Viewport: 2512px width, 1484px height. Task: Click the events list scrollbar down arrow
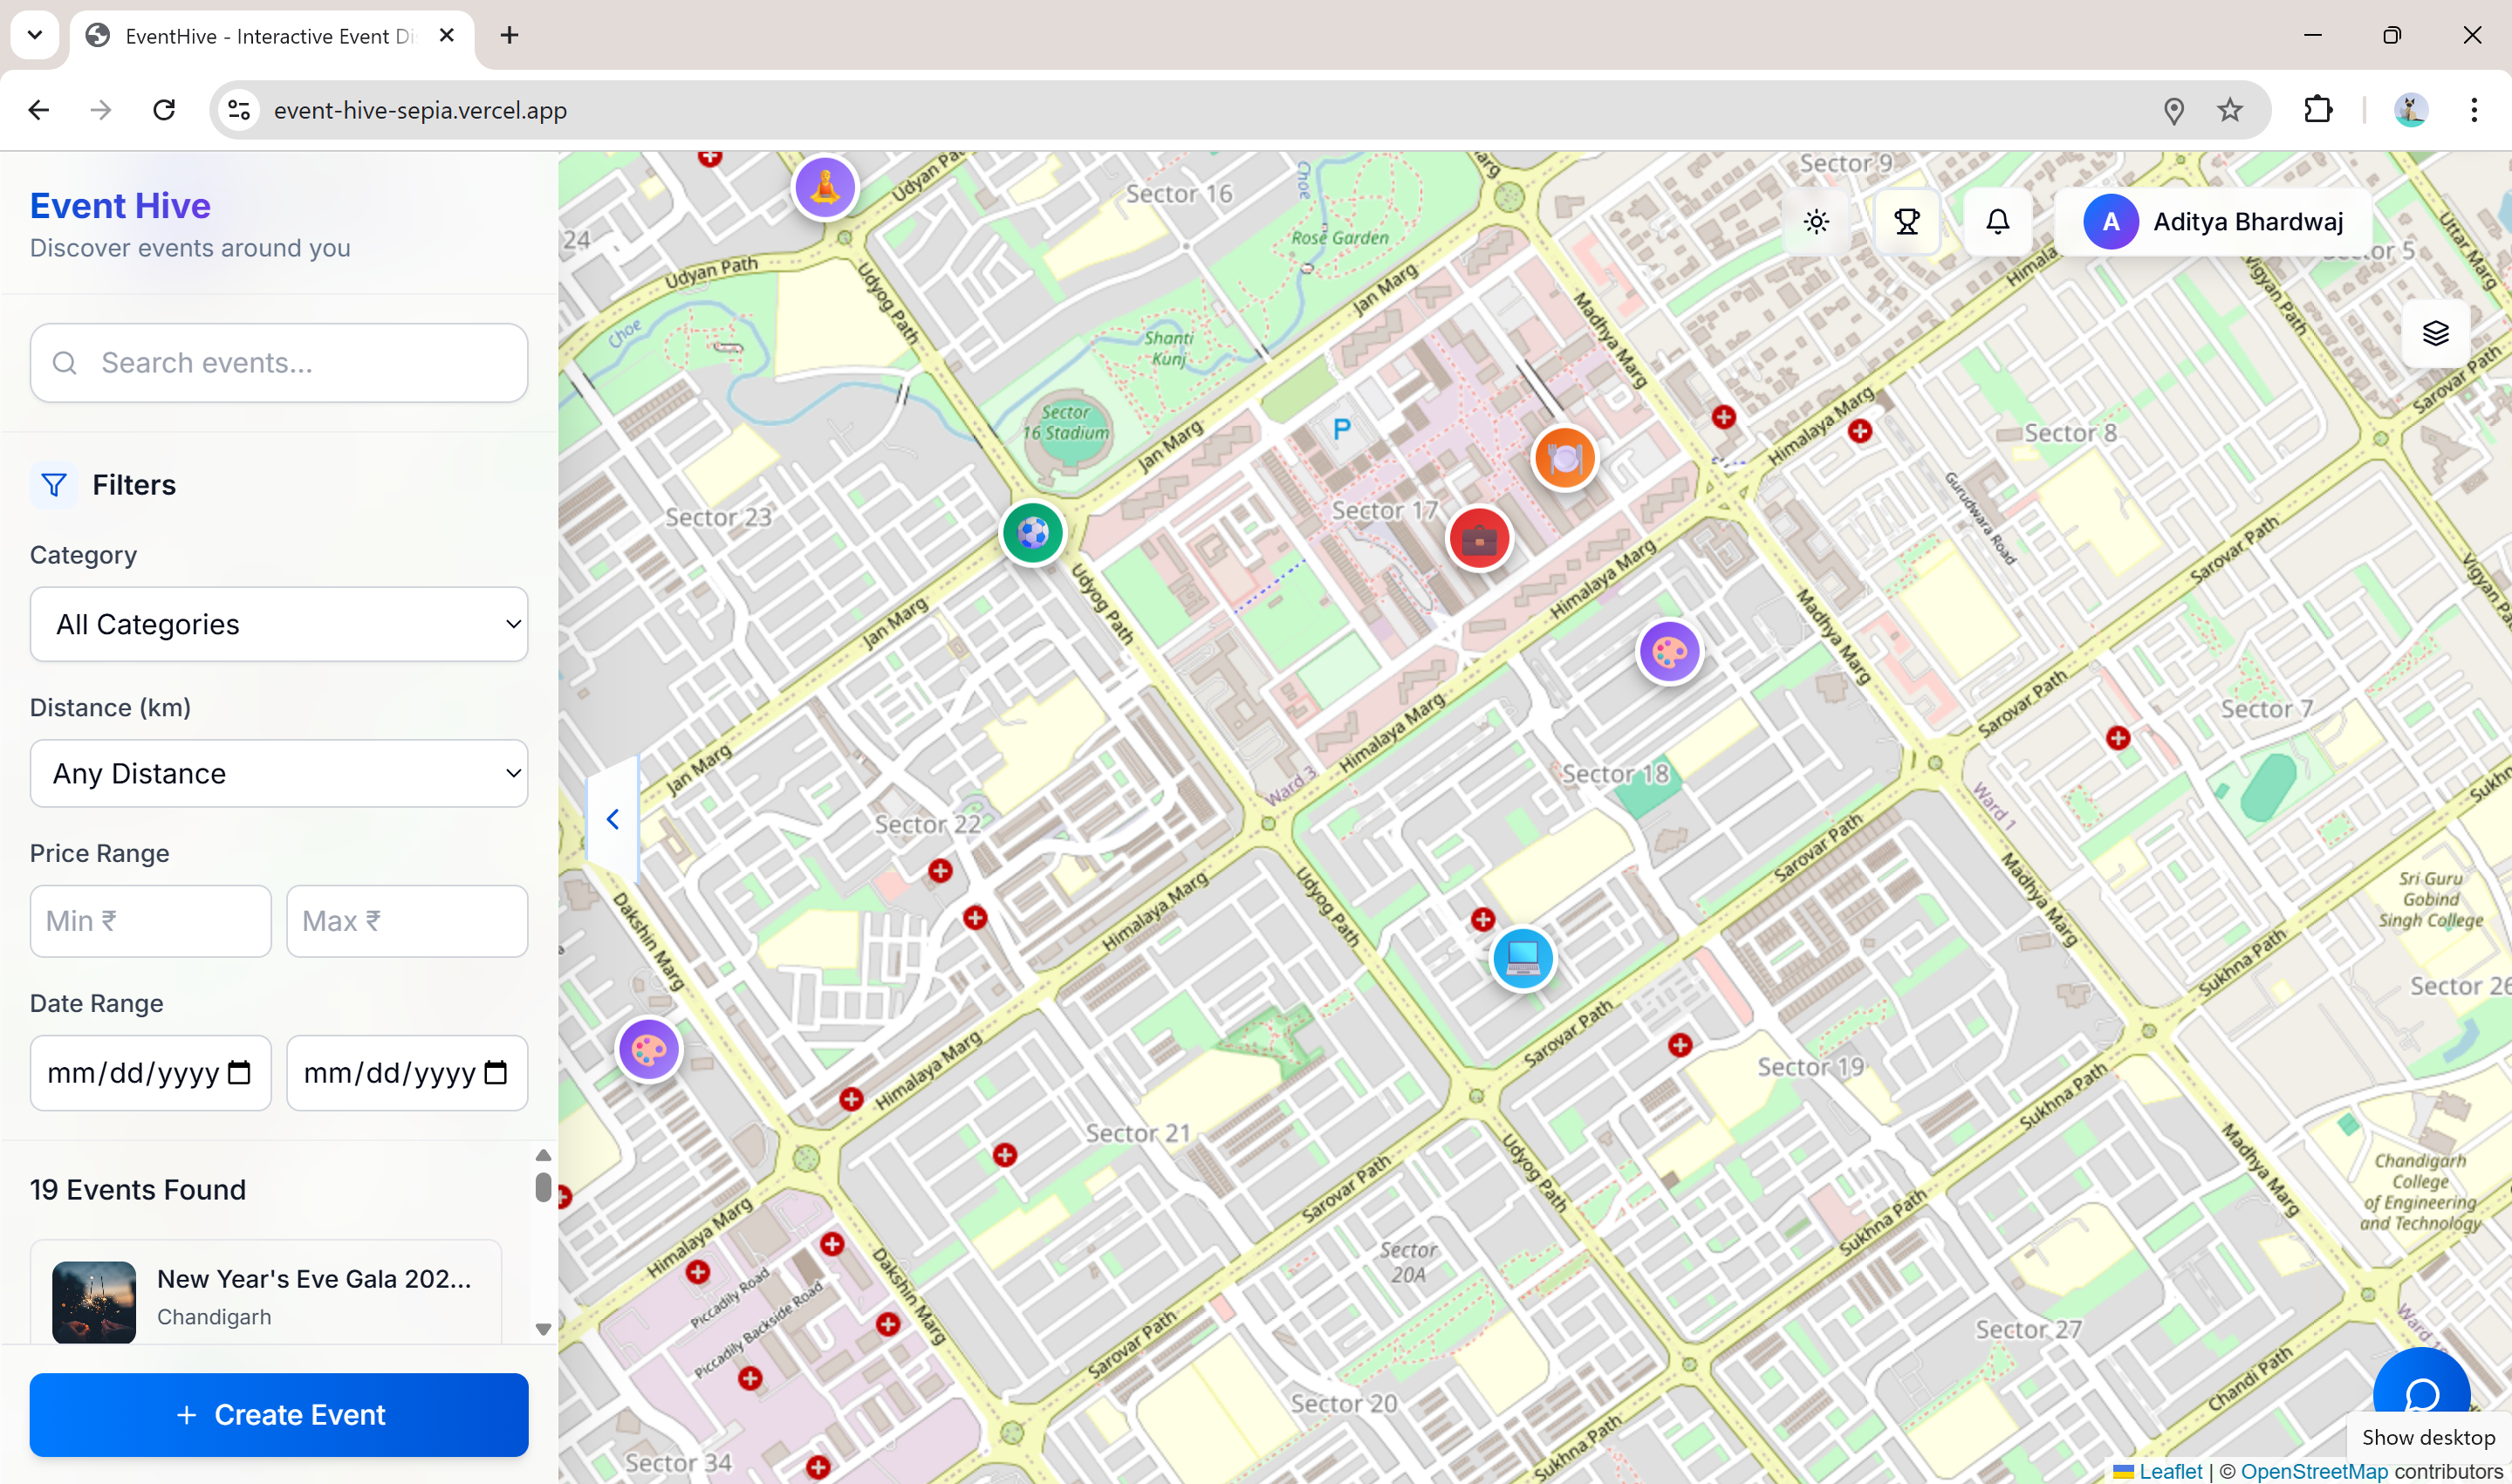(543, 1329)
